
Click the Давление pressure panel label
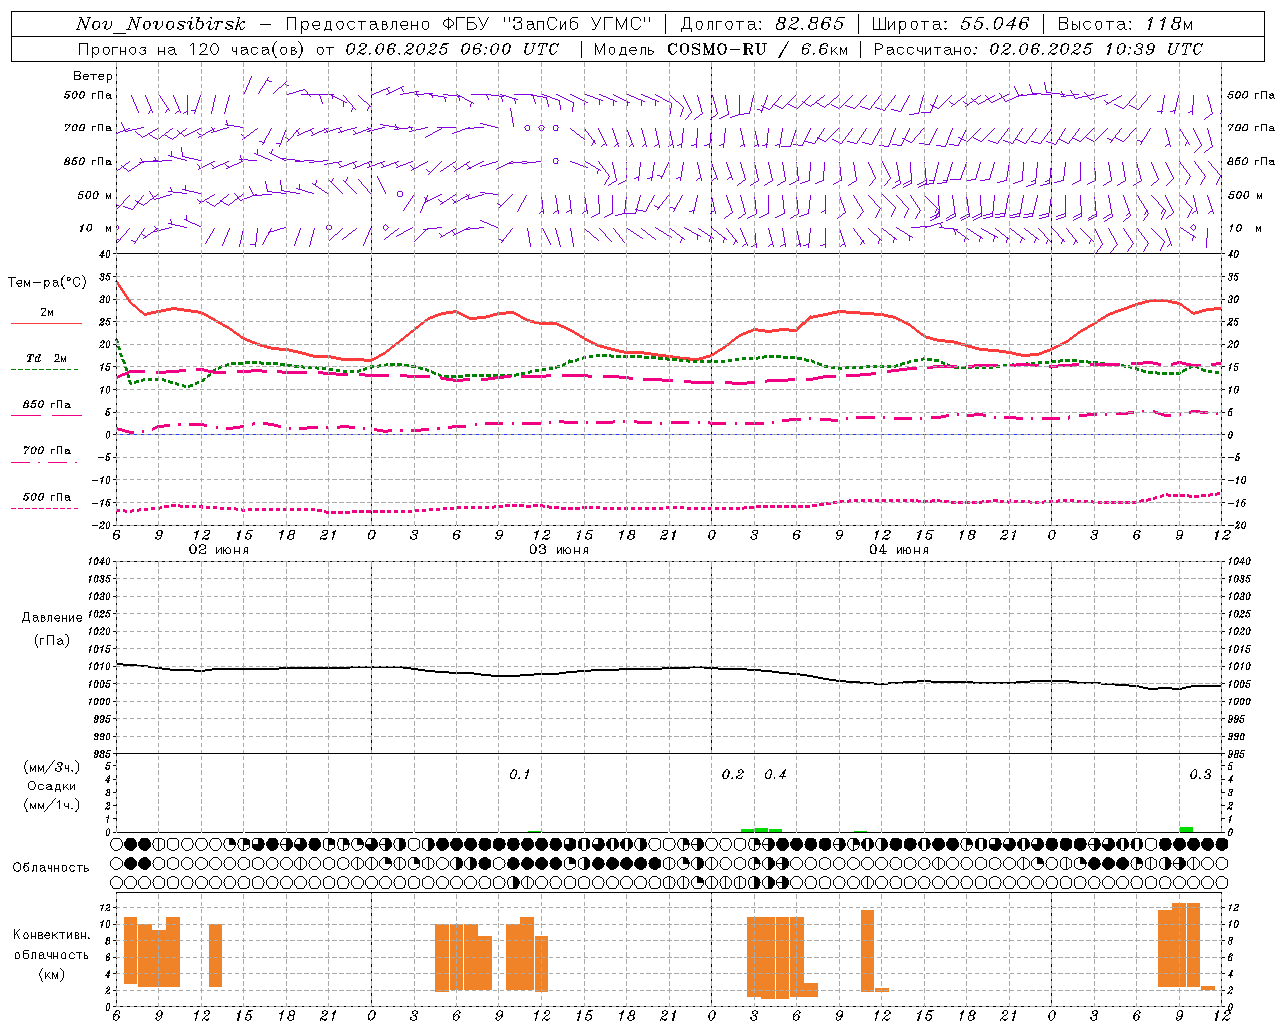point(52,617)
